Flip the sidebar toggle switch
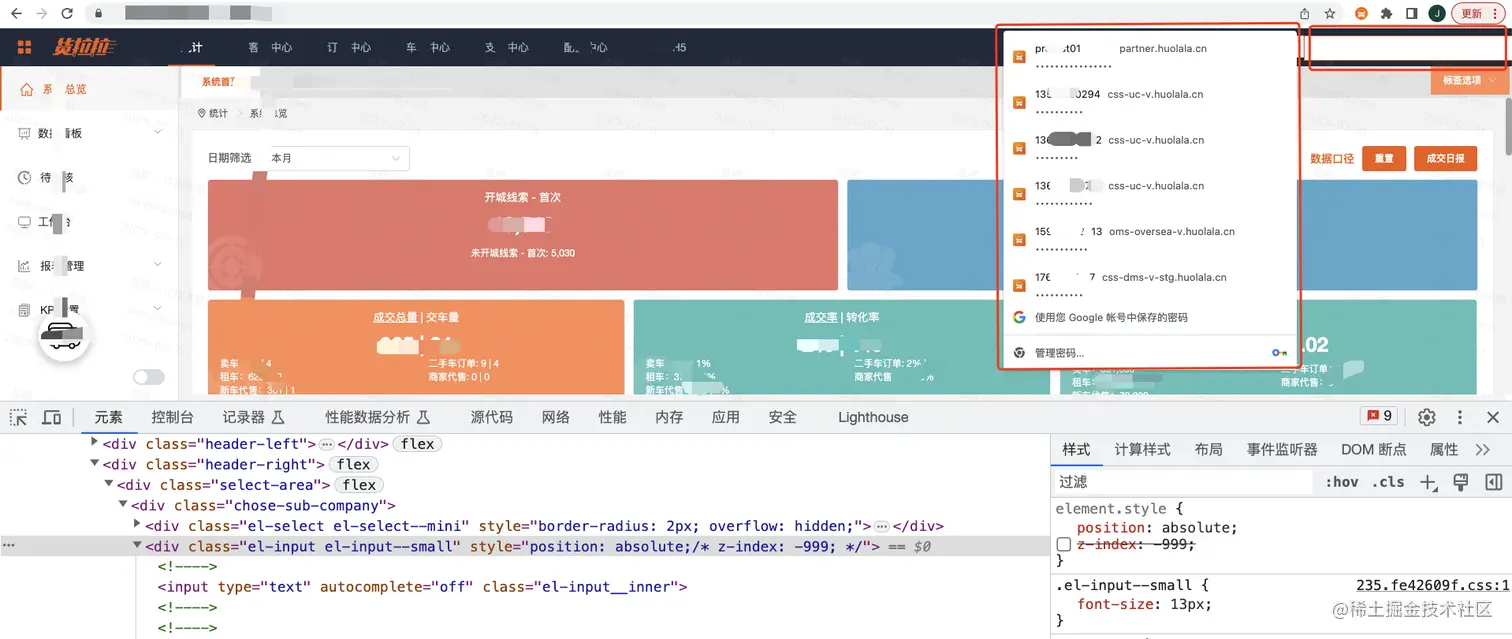 pos(149,377)
